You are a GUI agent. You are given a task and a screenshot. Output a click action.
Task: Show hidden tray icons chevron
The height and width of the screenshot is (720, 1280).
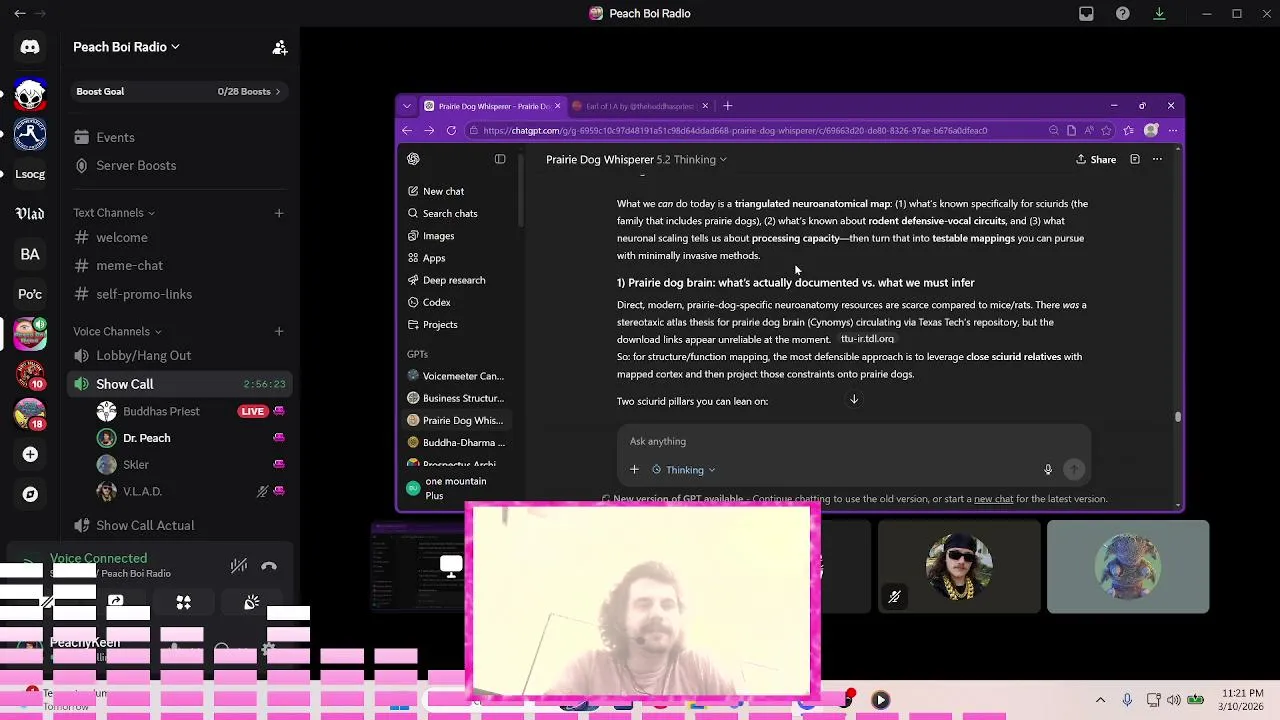(x=1101, y=700)
